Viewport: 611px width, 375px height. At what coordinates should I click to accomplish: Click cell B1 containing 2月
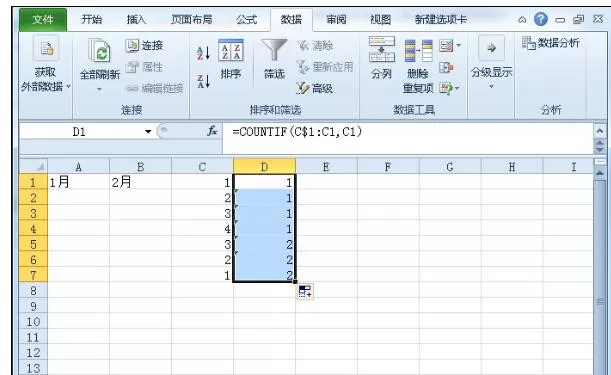[x=140, y=182]
